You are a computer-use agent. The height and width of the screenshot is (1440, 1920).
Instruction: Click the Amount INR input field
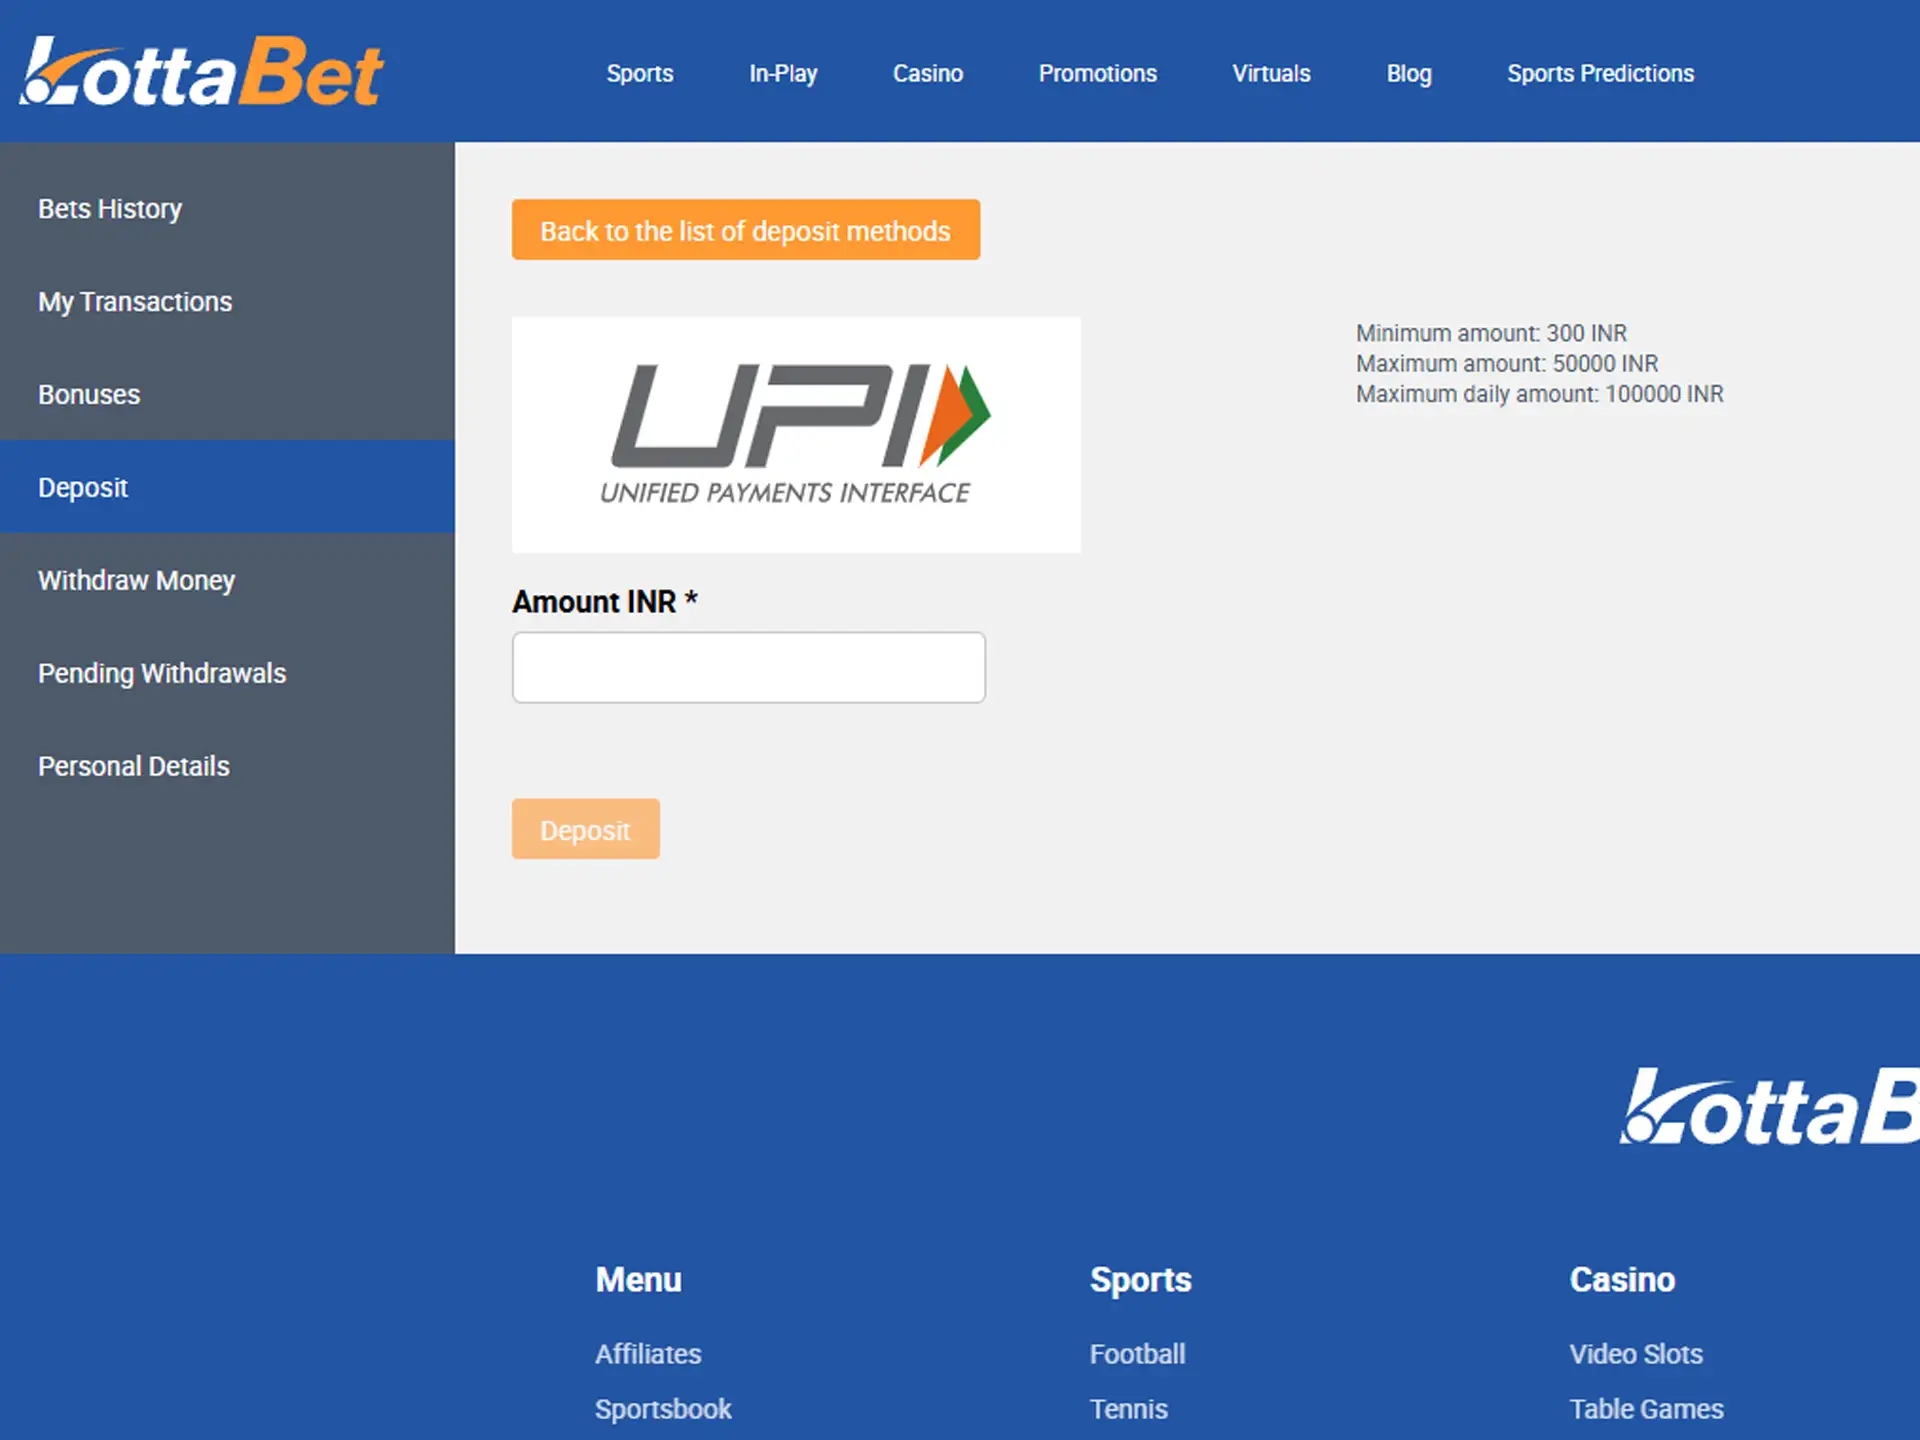tap(750, 667)
